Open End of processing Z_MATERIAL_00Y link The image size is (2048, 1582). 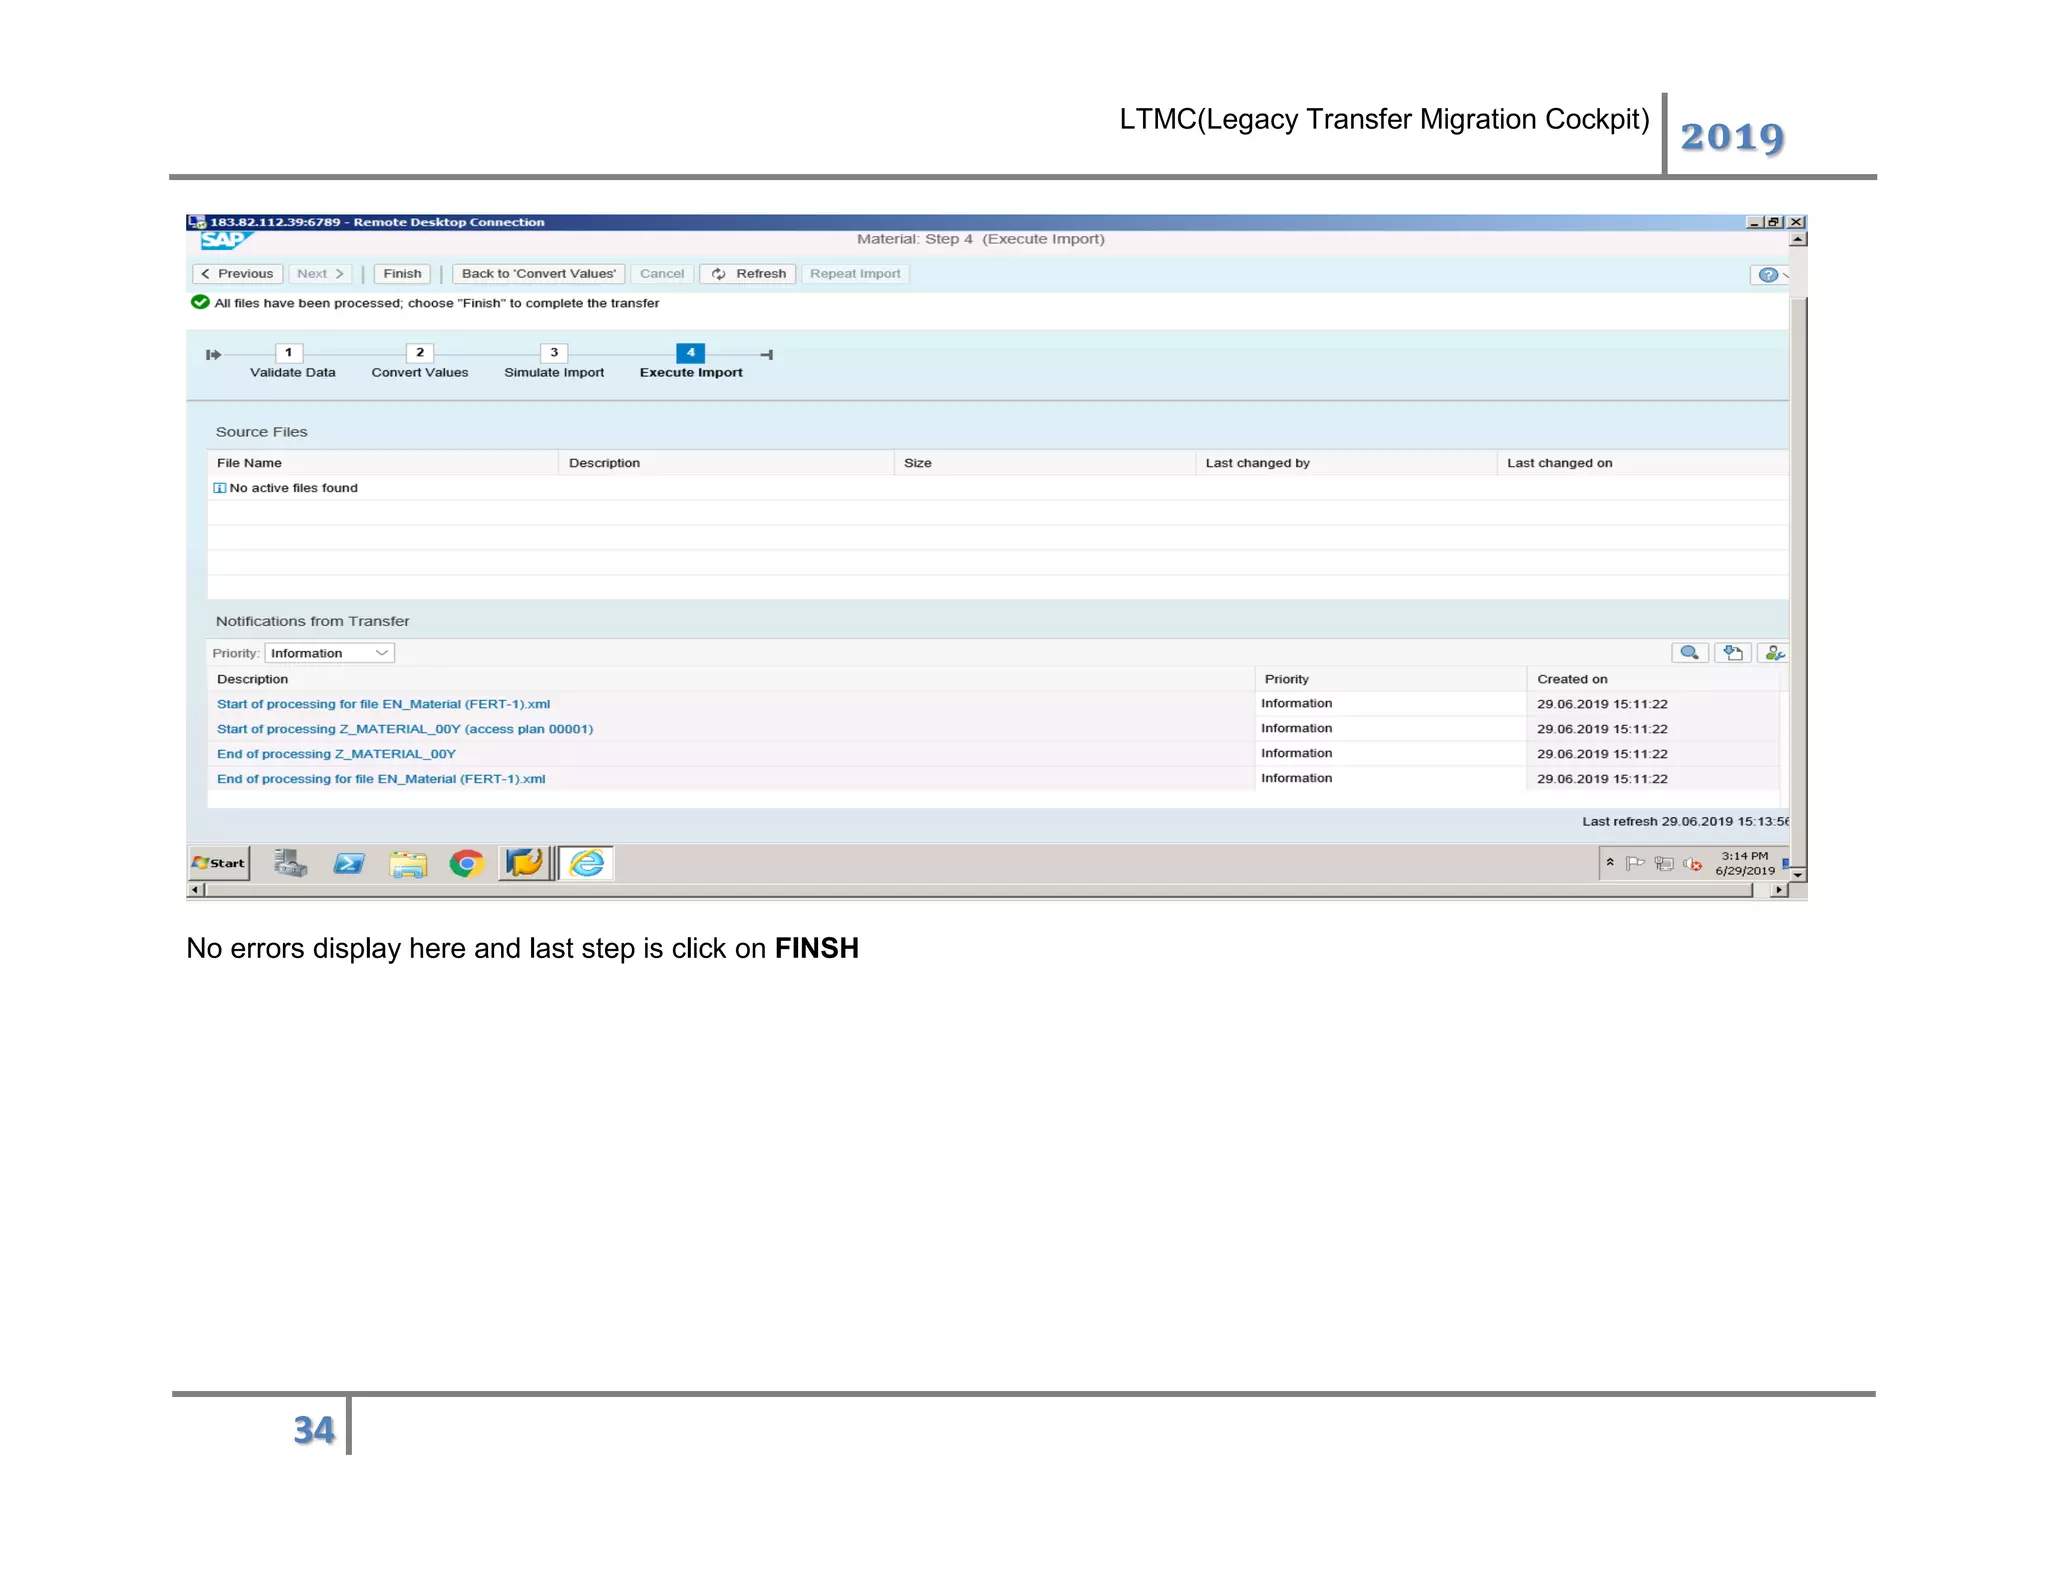pyautogui.click(x=336, y=754)
